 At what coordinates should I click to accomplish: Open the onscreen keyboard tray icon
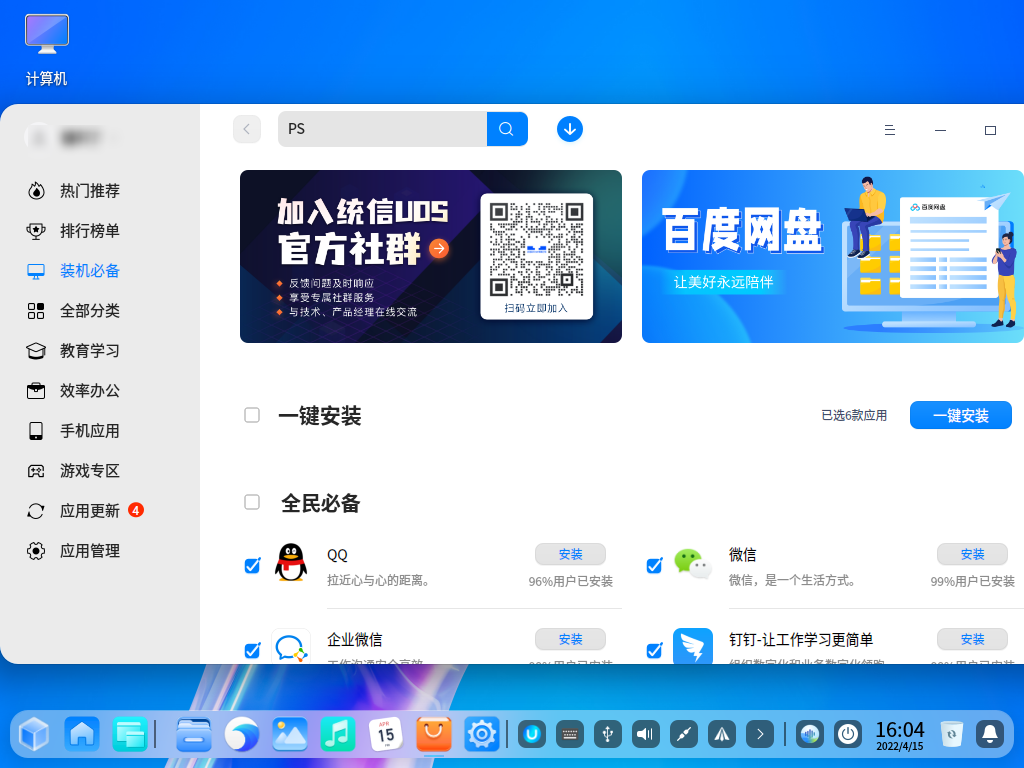[x=569, y=735]
